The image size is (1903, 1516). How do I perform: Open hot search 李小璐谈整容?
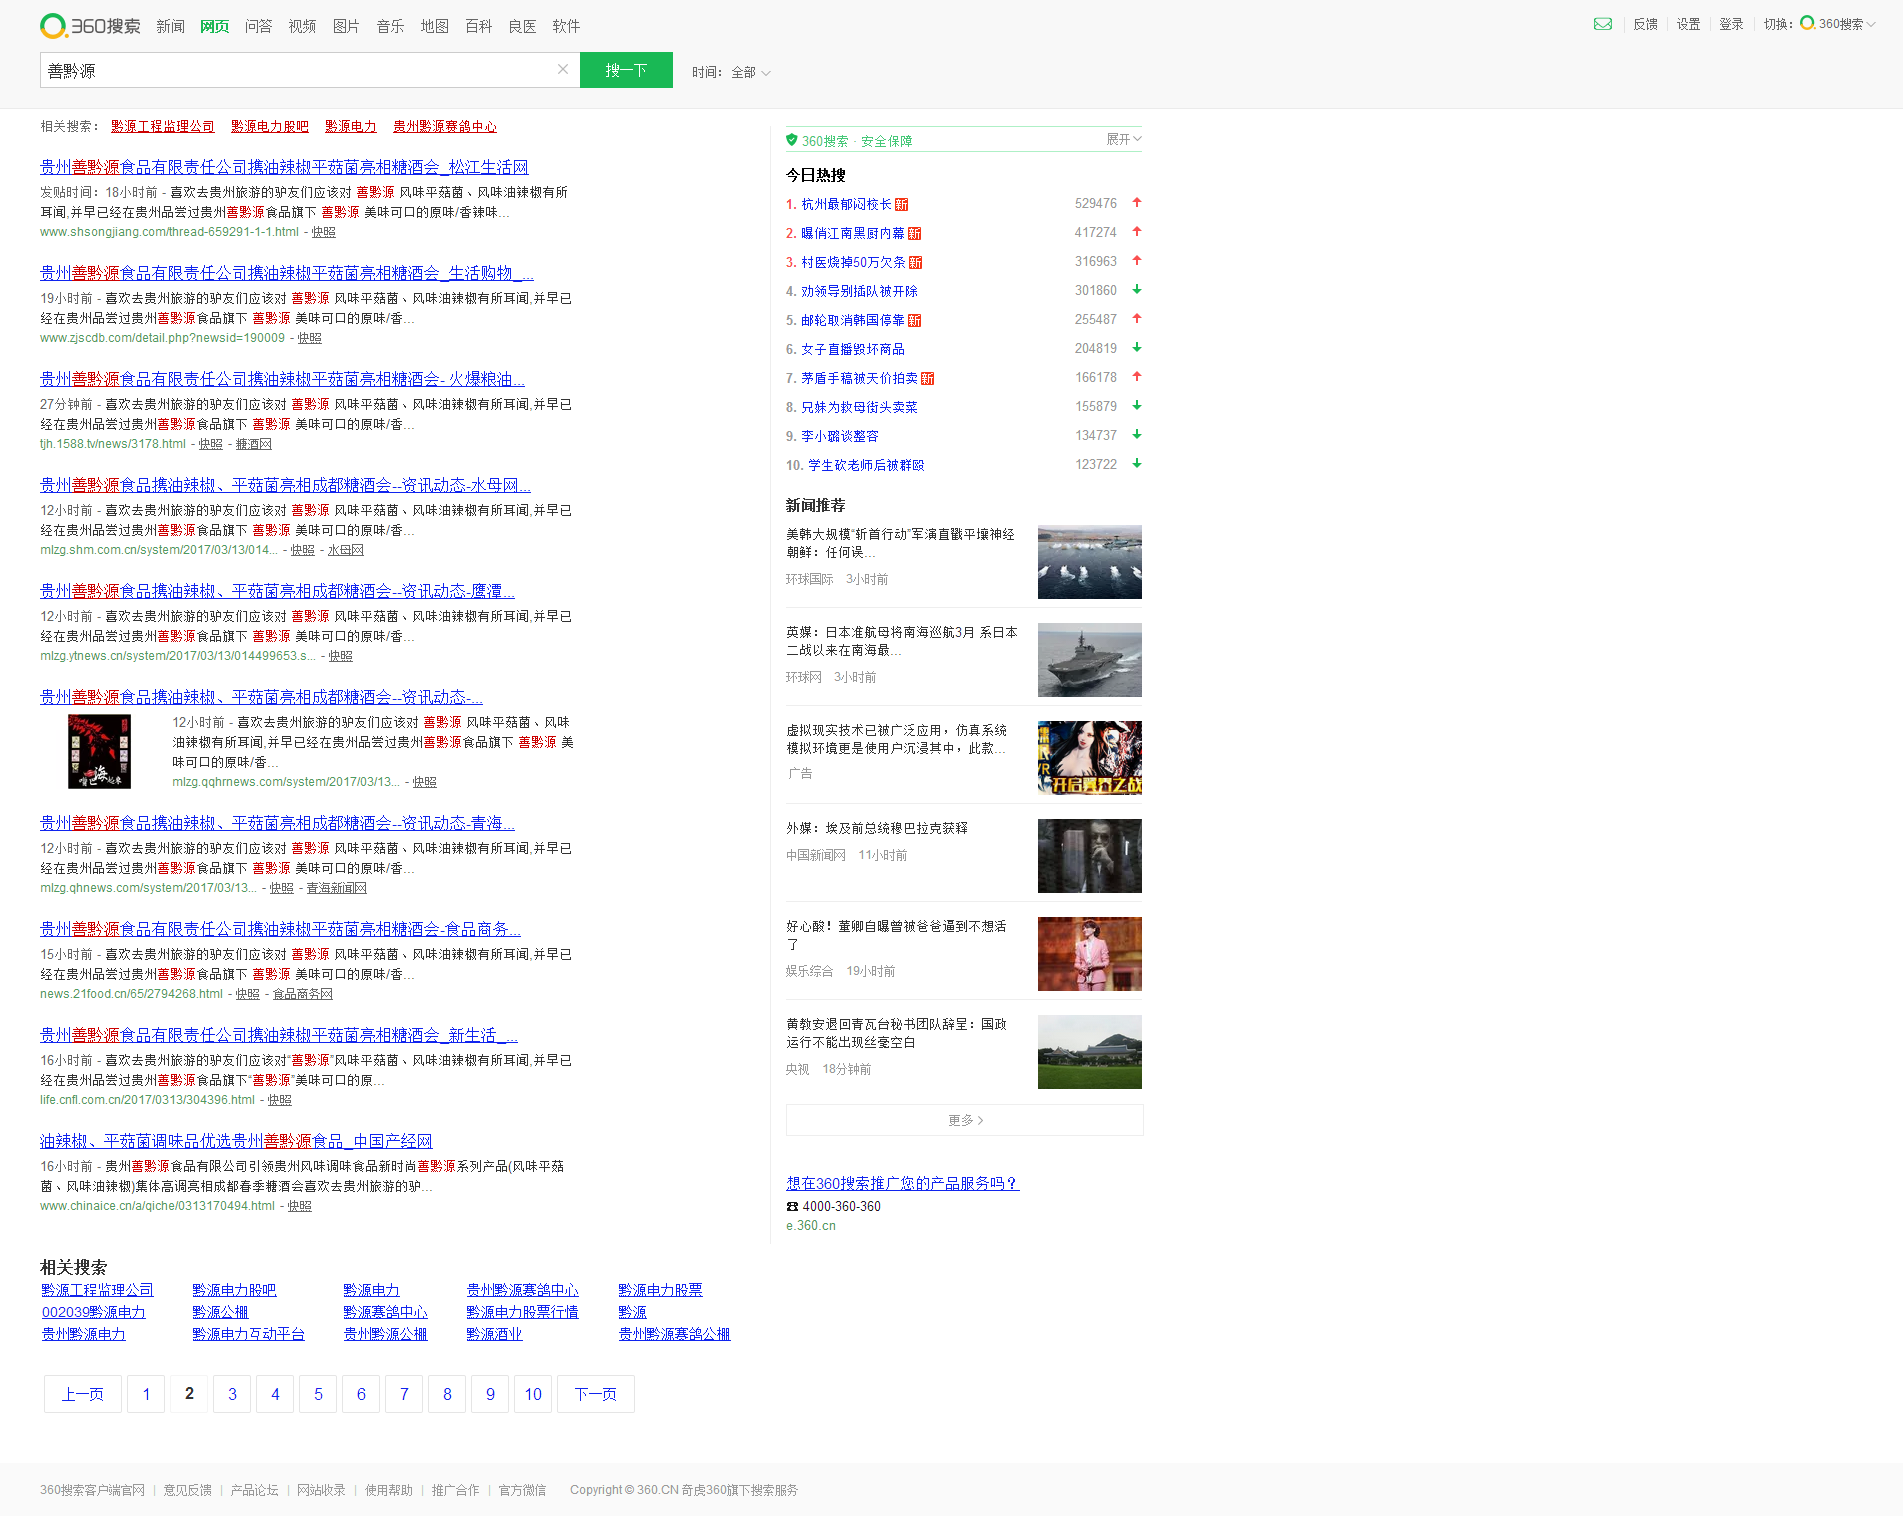(839, 436)
